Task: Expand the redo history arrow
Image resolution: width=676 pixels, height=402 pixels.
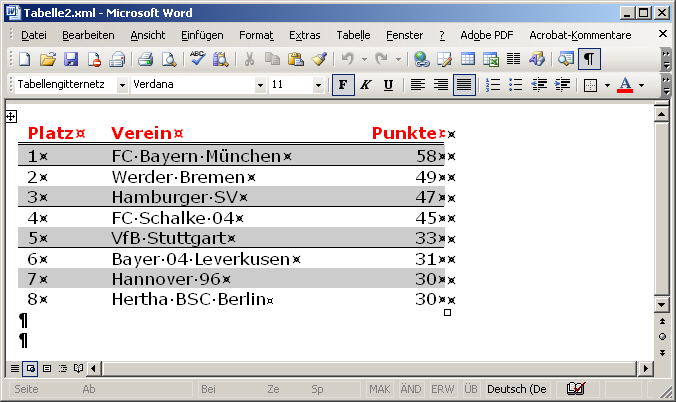Action: pyautogui.click(x=398, y=59)
